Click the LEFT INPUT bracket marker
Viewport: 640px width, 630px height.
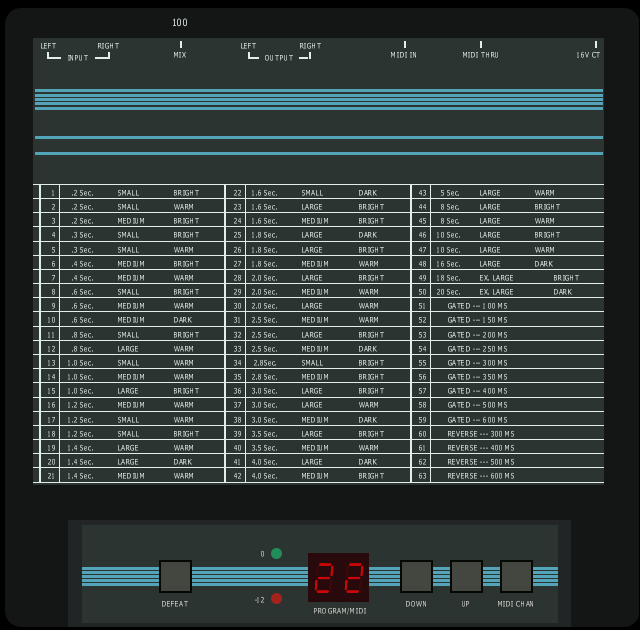[53, 56]
